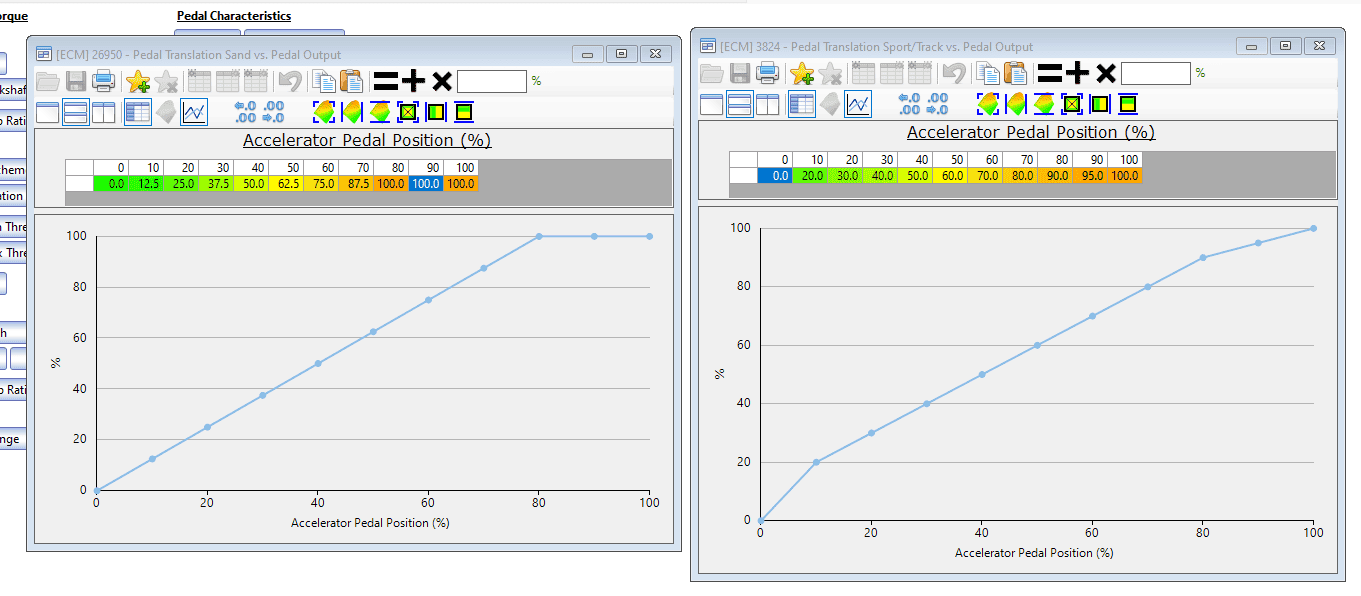Click the value entry box in Sport/Track window
1361x596 pixels.
coord(1156,73)
